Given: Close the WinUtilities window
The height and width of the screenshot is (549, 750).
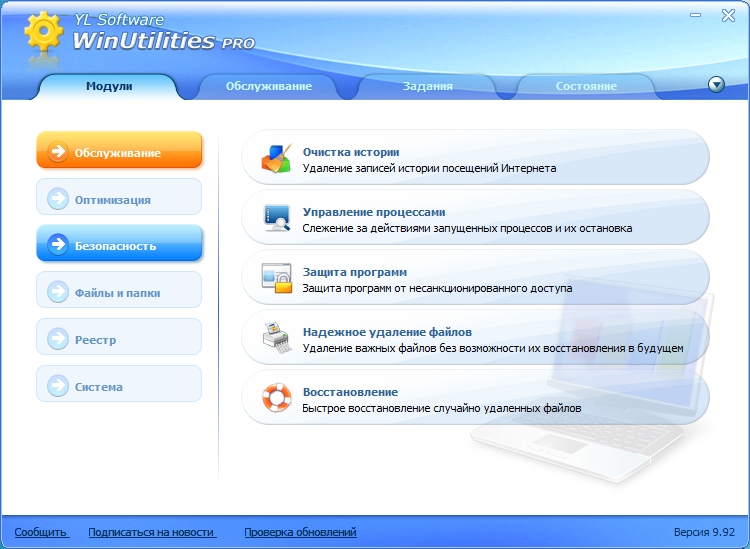Looking at the screenshot, I should [x=728, y=15].
